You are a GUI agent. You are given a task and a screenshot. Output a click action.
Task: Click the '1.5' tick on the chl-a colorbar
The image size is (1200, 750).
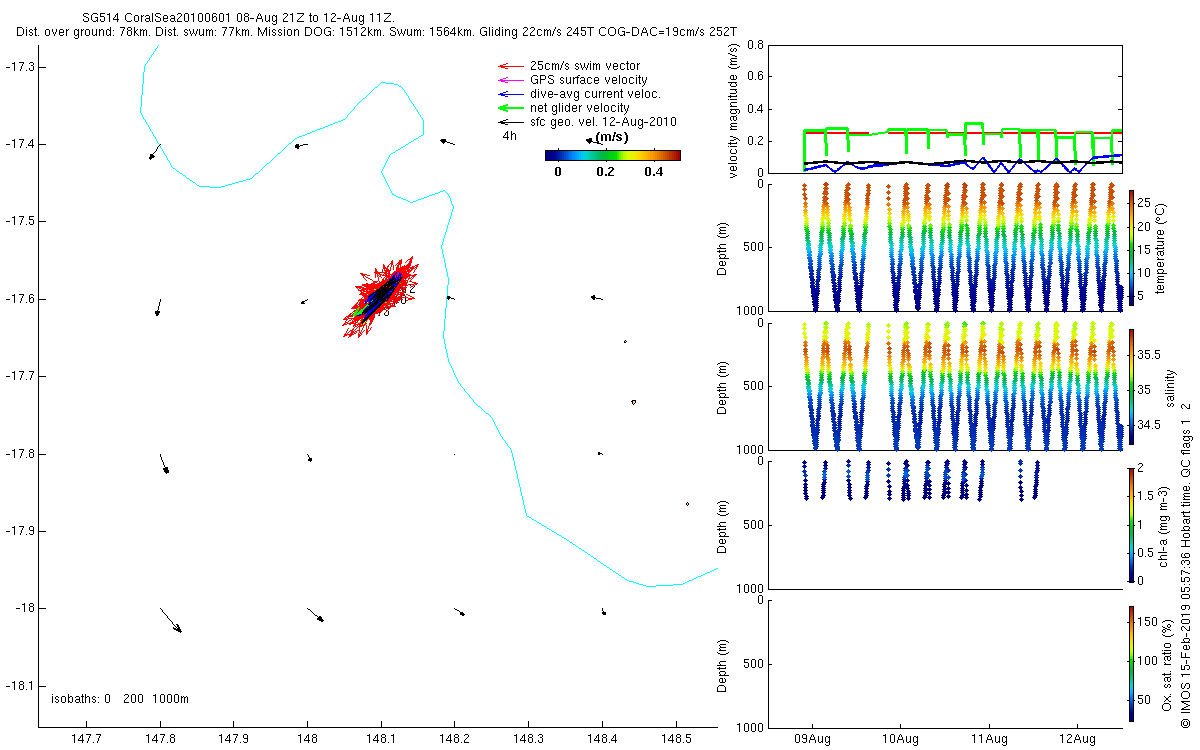[x=1147, y=495]
